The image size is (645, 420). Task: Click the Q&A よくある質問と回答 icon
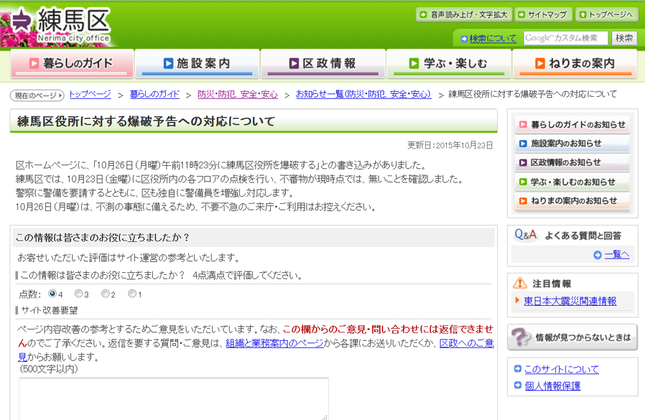pyautogui.click(x=526, y=234)
